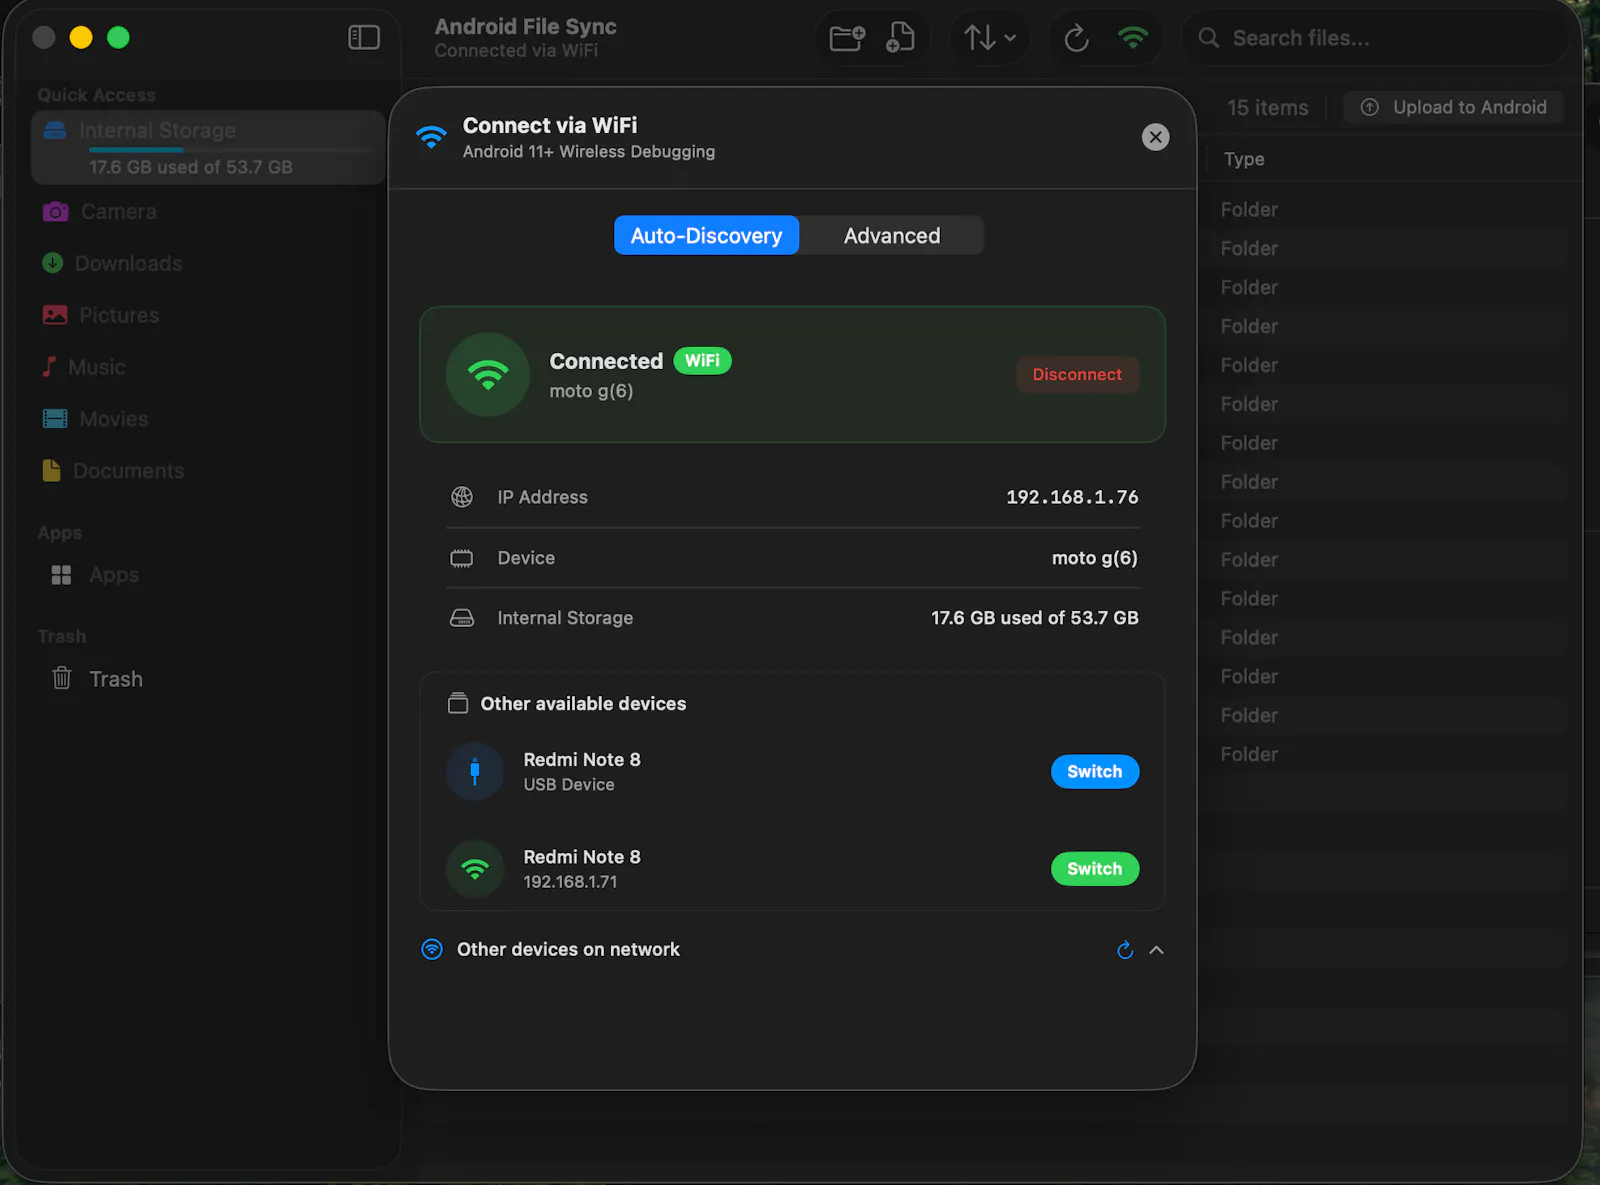Click the Camera sidebar icon
This screenshot has height=1185, width=1600.
coord(55,212)
